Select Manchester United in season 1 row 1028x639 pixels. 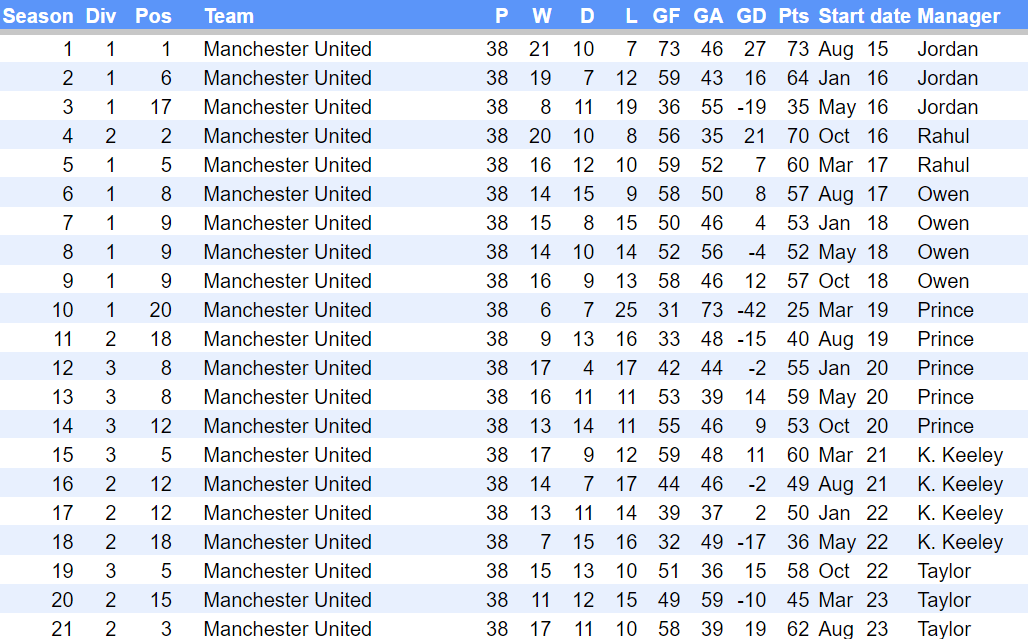click(x=287, y=49)
